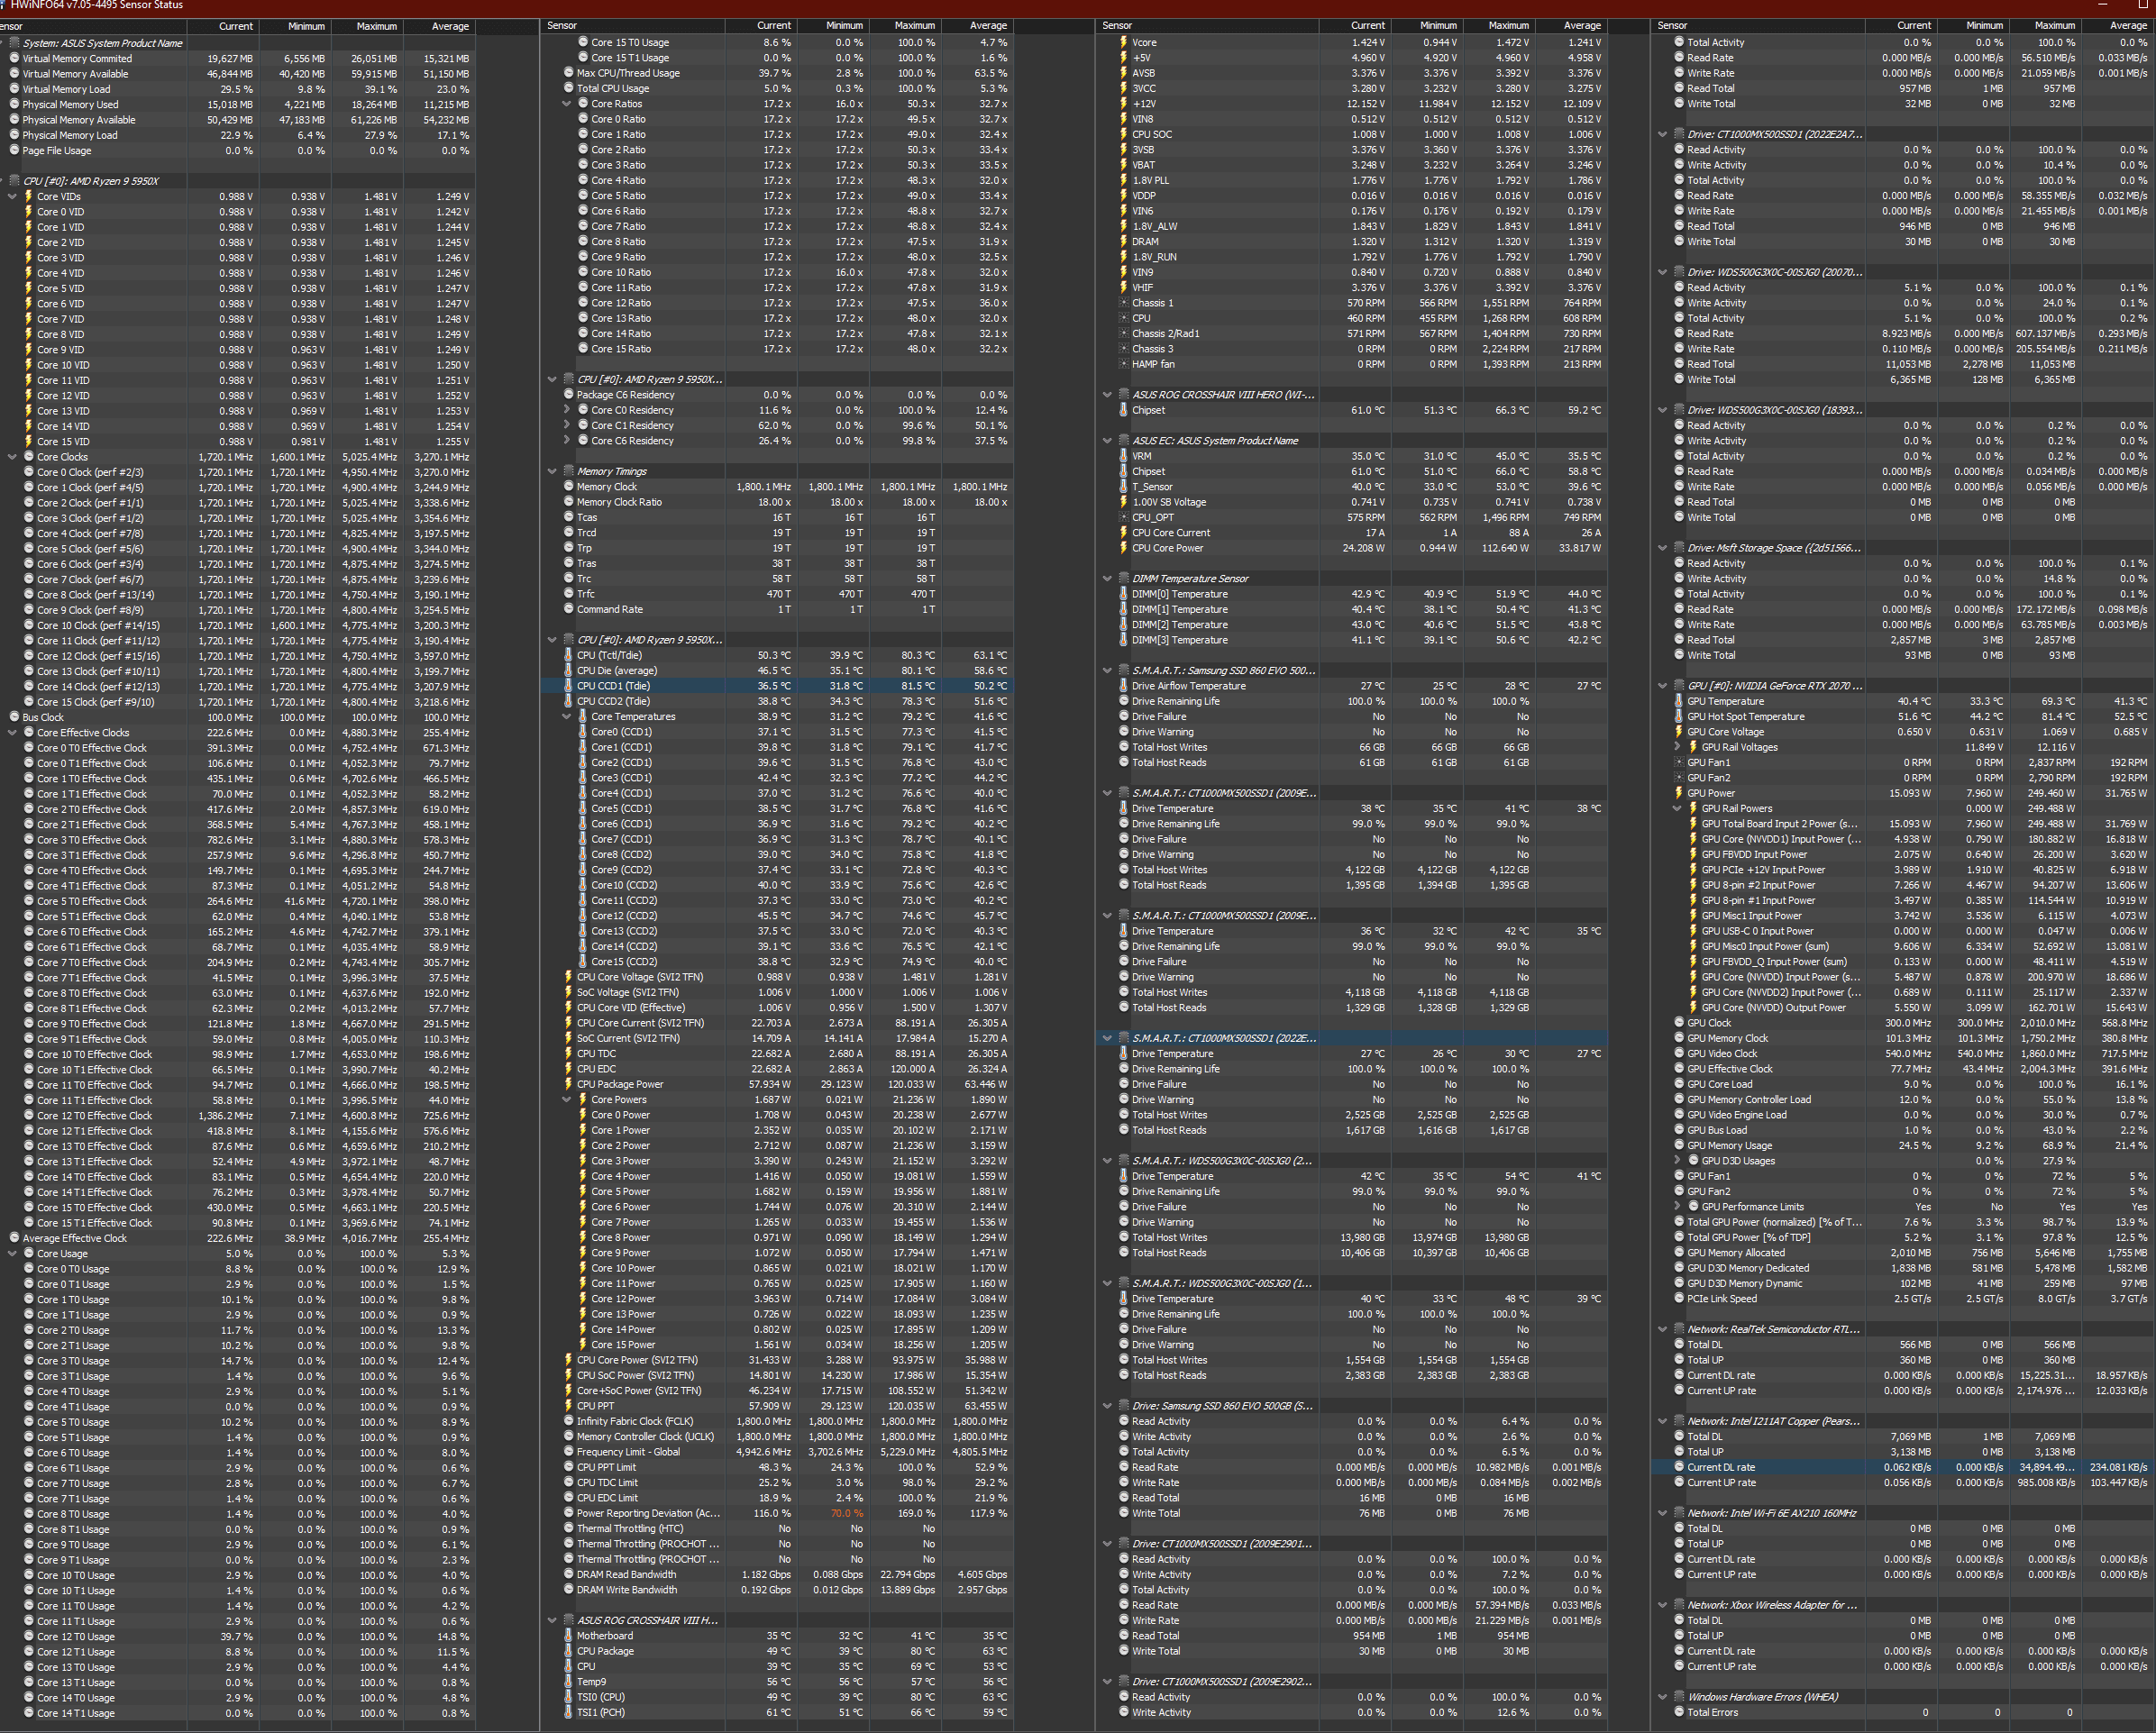Expand the GPU Performance Limits group

pos(1677,1207)
